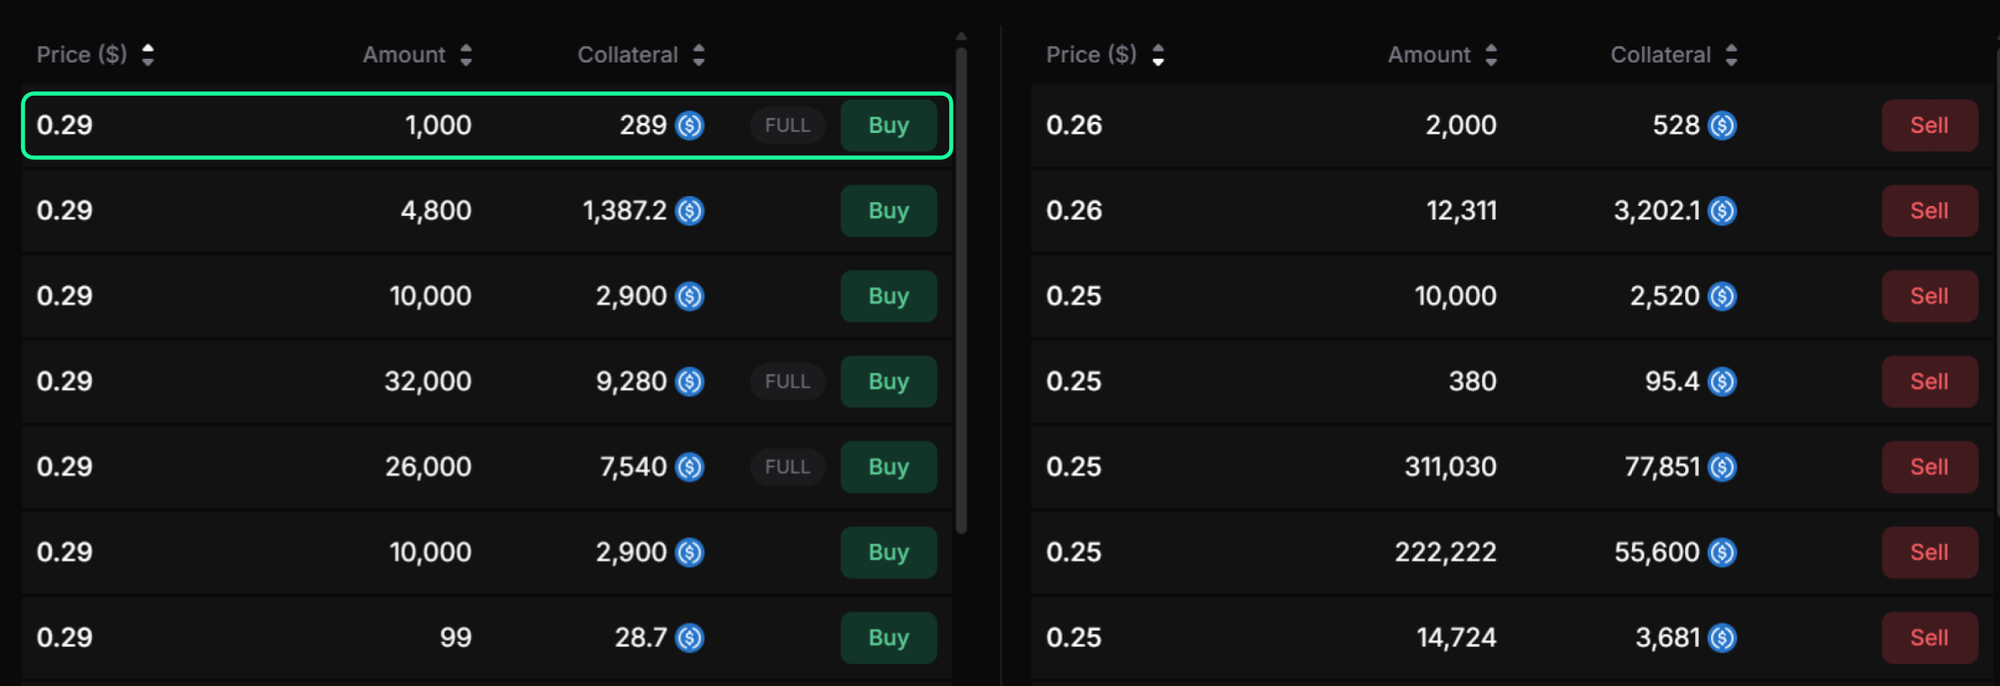Click the collateral value 28.7
Screen dimensions: 2000x686
click(x=641, y=638)
